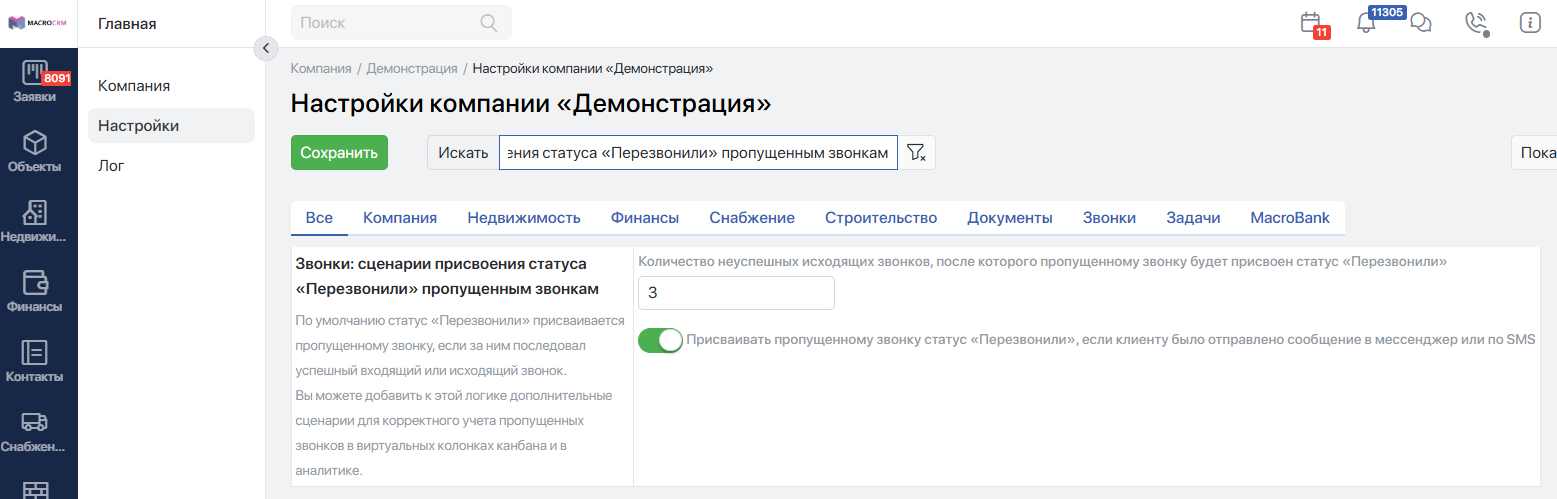The height and width of the screenshot is (499, 1557).
Task: Switch to the Задачи tab
Action: click(1193, 218)
